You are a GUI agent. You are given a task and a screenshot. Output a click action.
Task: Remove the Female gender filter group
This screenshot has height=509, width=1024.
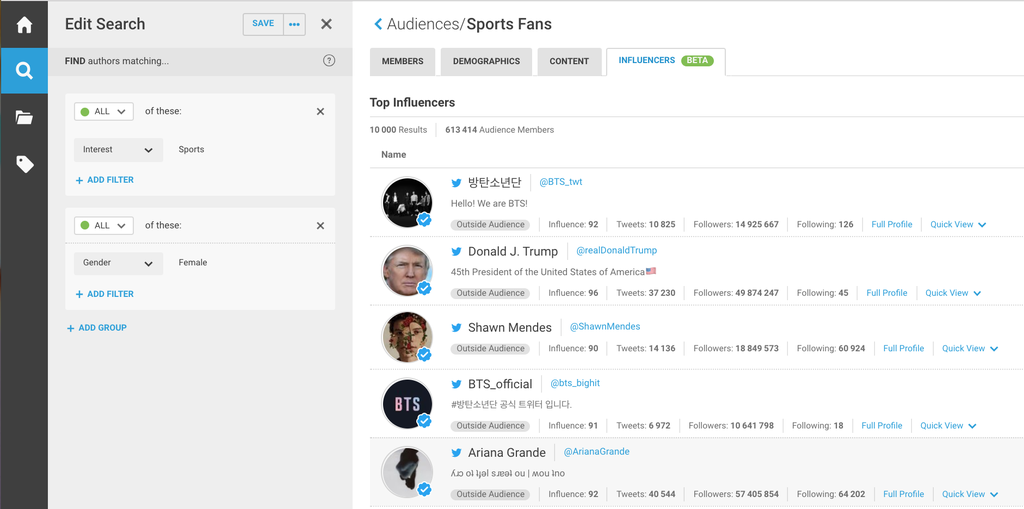click(320, 226)
